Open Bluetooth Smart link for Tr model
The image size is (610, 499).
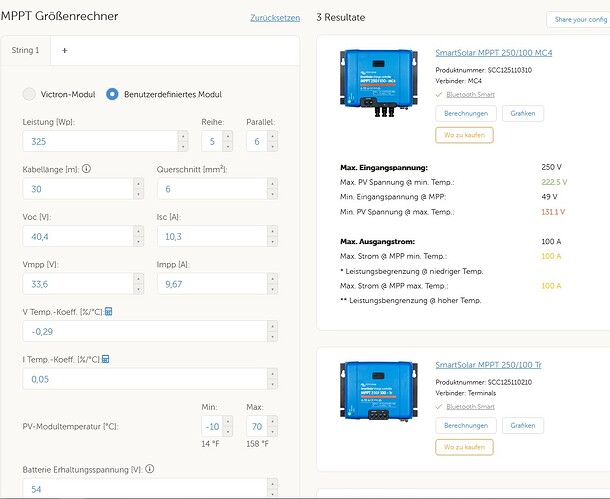click(x=470, y=406)
